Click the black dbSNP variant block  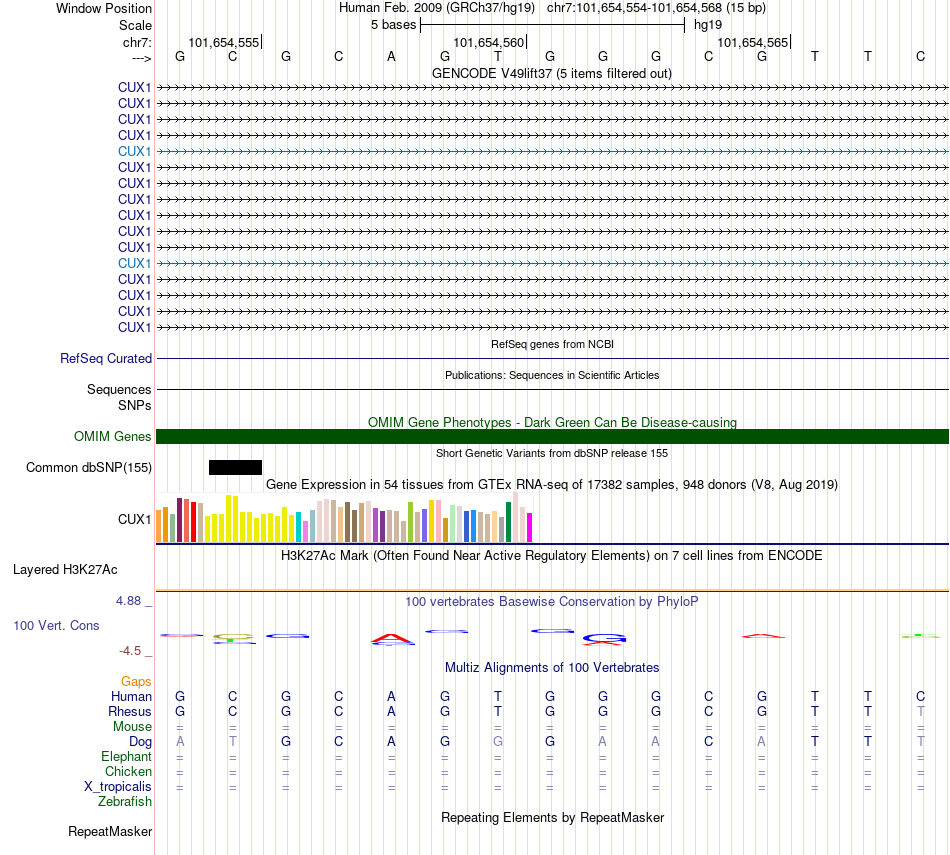235,467
